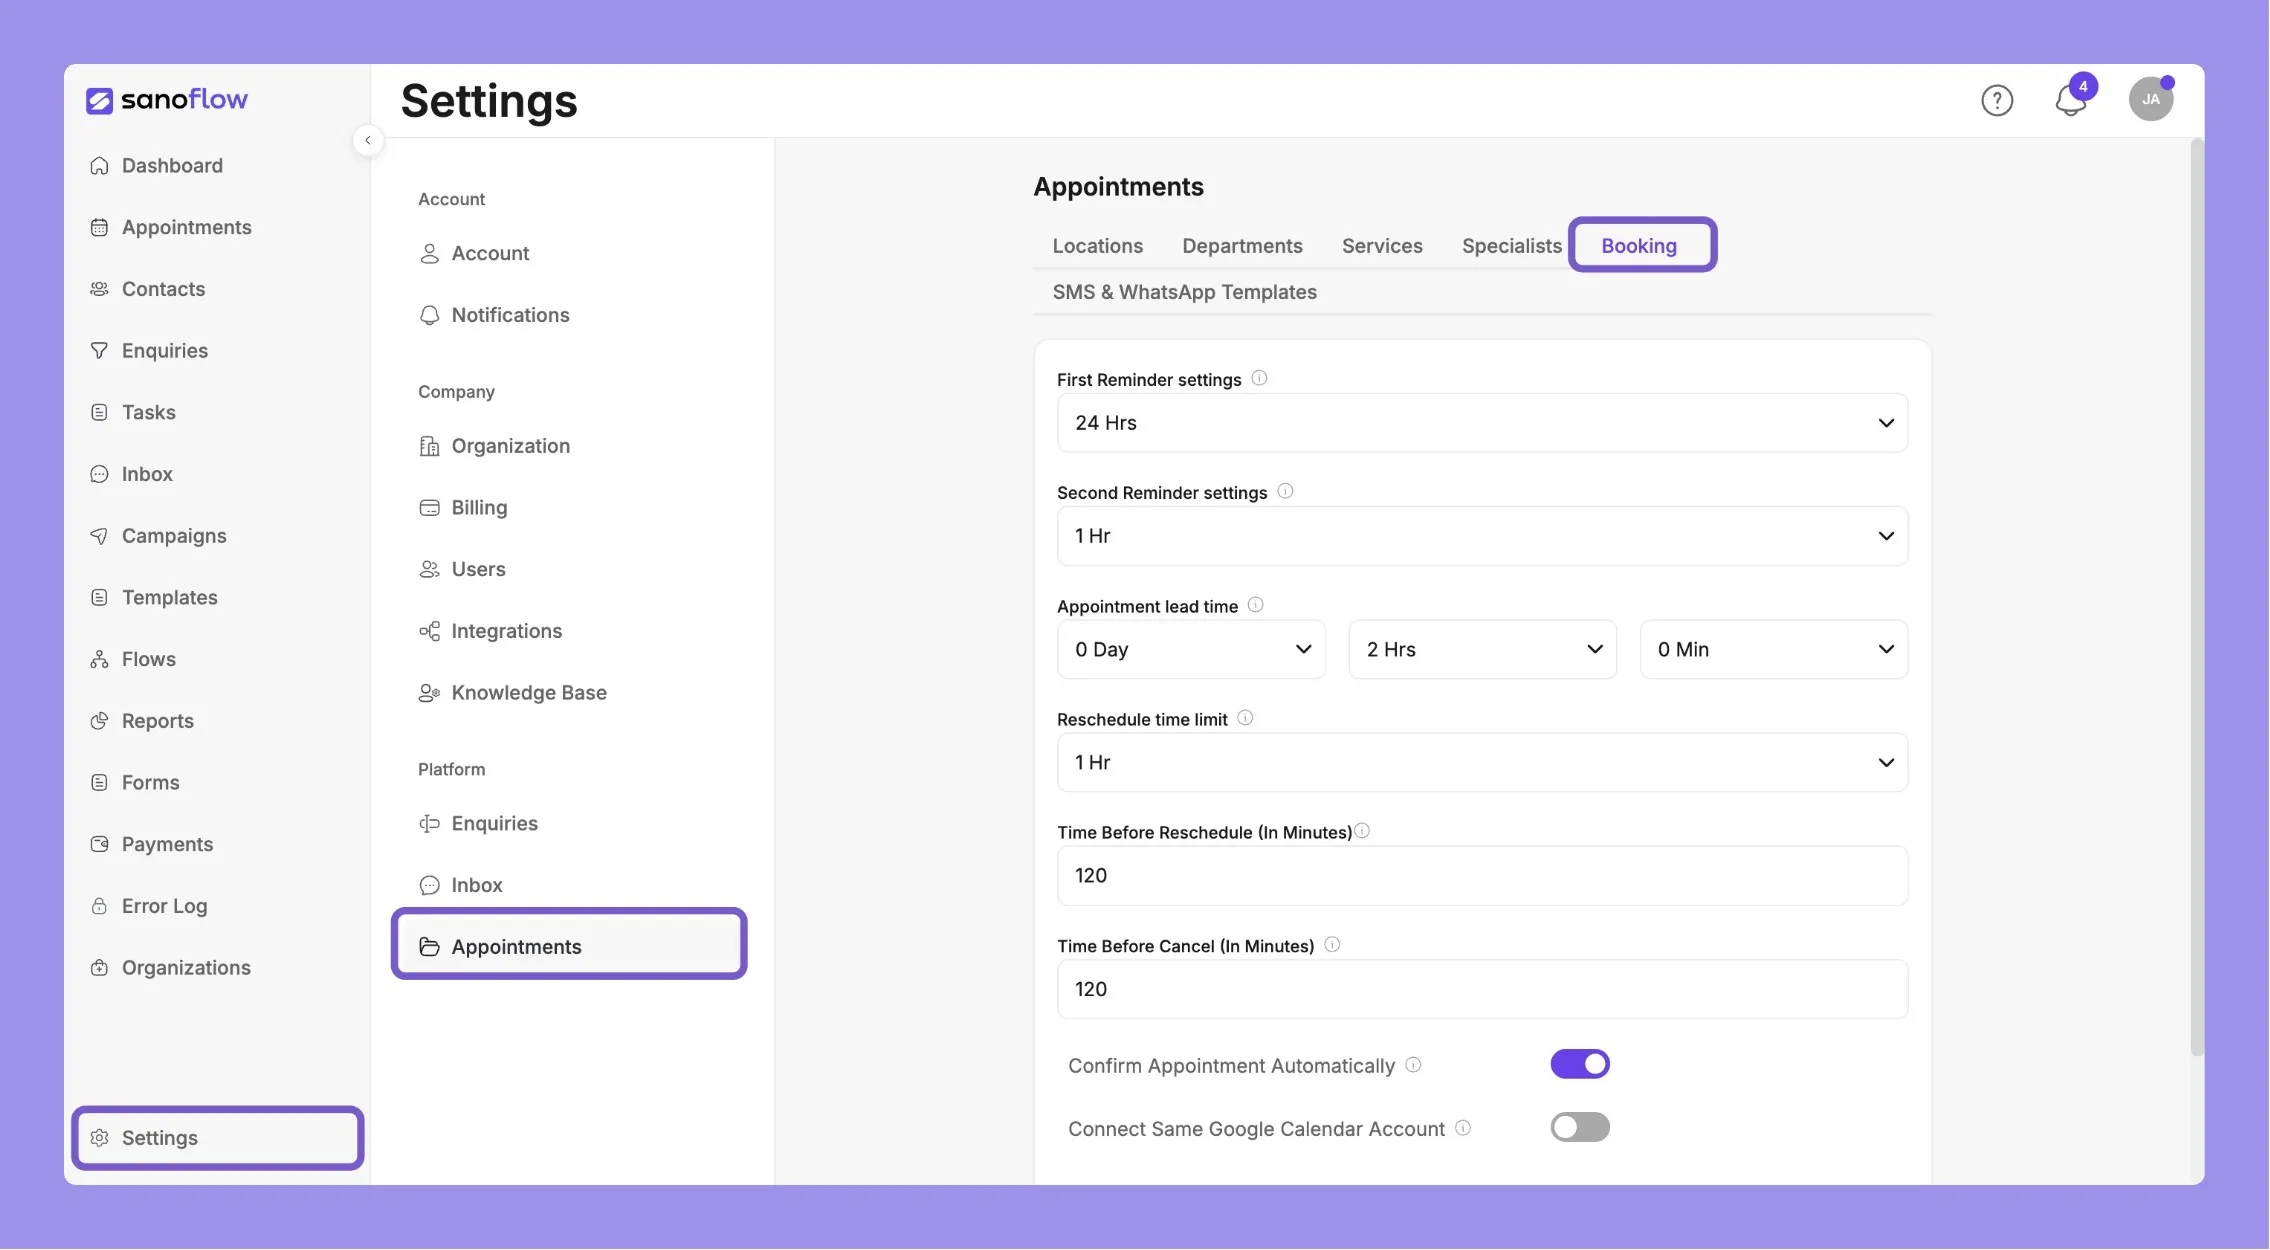The image size is (2270, 1250).
Task: Switch to the Locations tab
Action: click(x=1097, y=246)
